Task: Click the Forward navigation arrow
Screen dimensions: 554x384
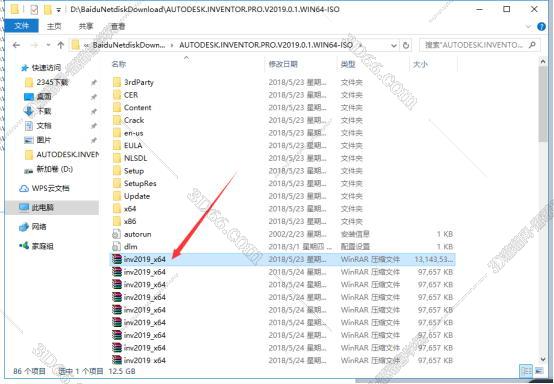Action: pos(34,45)
